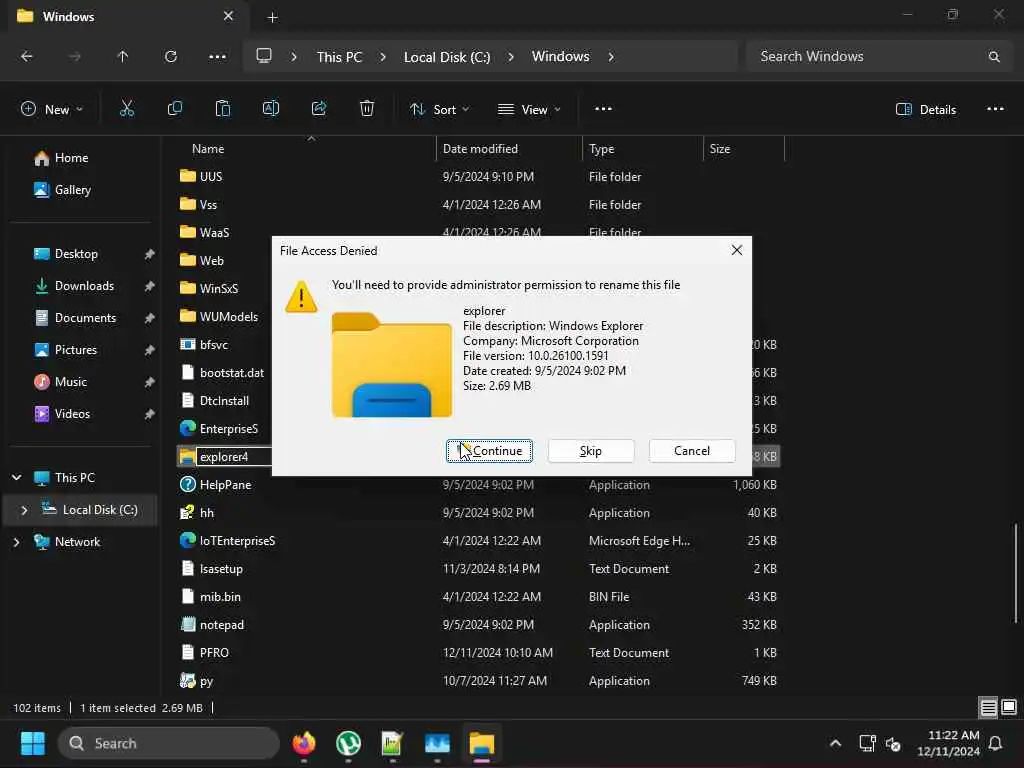Click the search magnifier icon
This screenshot has height=768, width=1024.
pos(993,57)
